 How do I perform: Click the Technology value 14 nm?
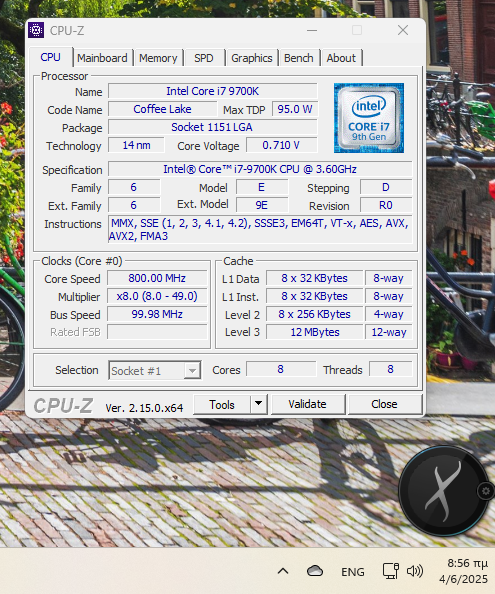(136, 145)
